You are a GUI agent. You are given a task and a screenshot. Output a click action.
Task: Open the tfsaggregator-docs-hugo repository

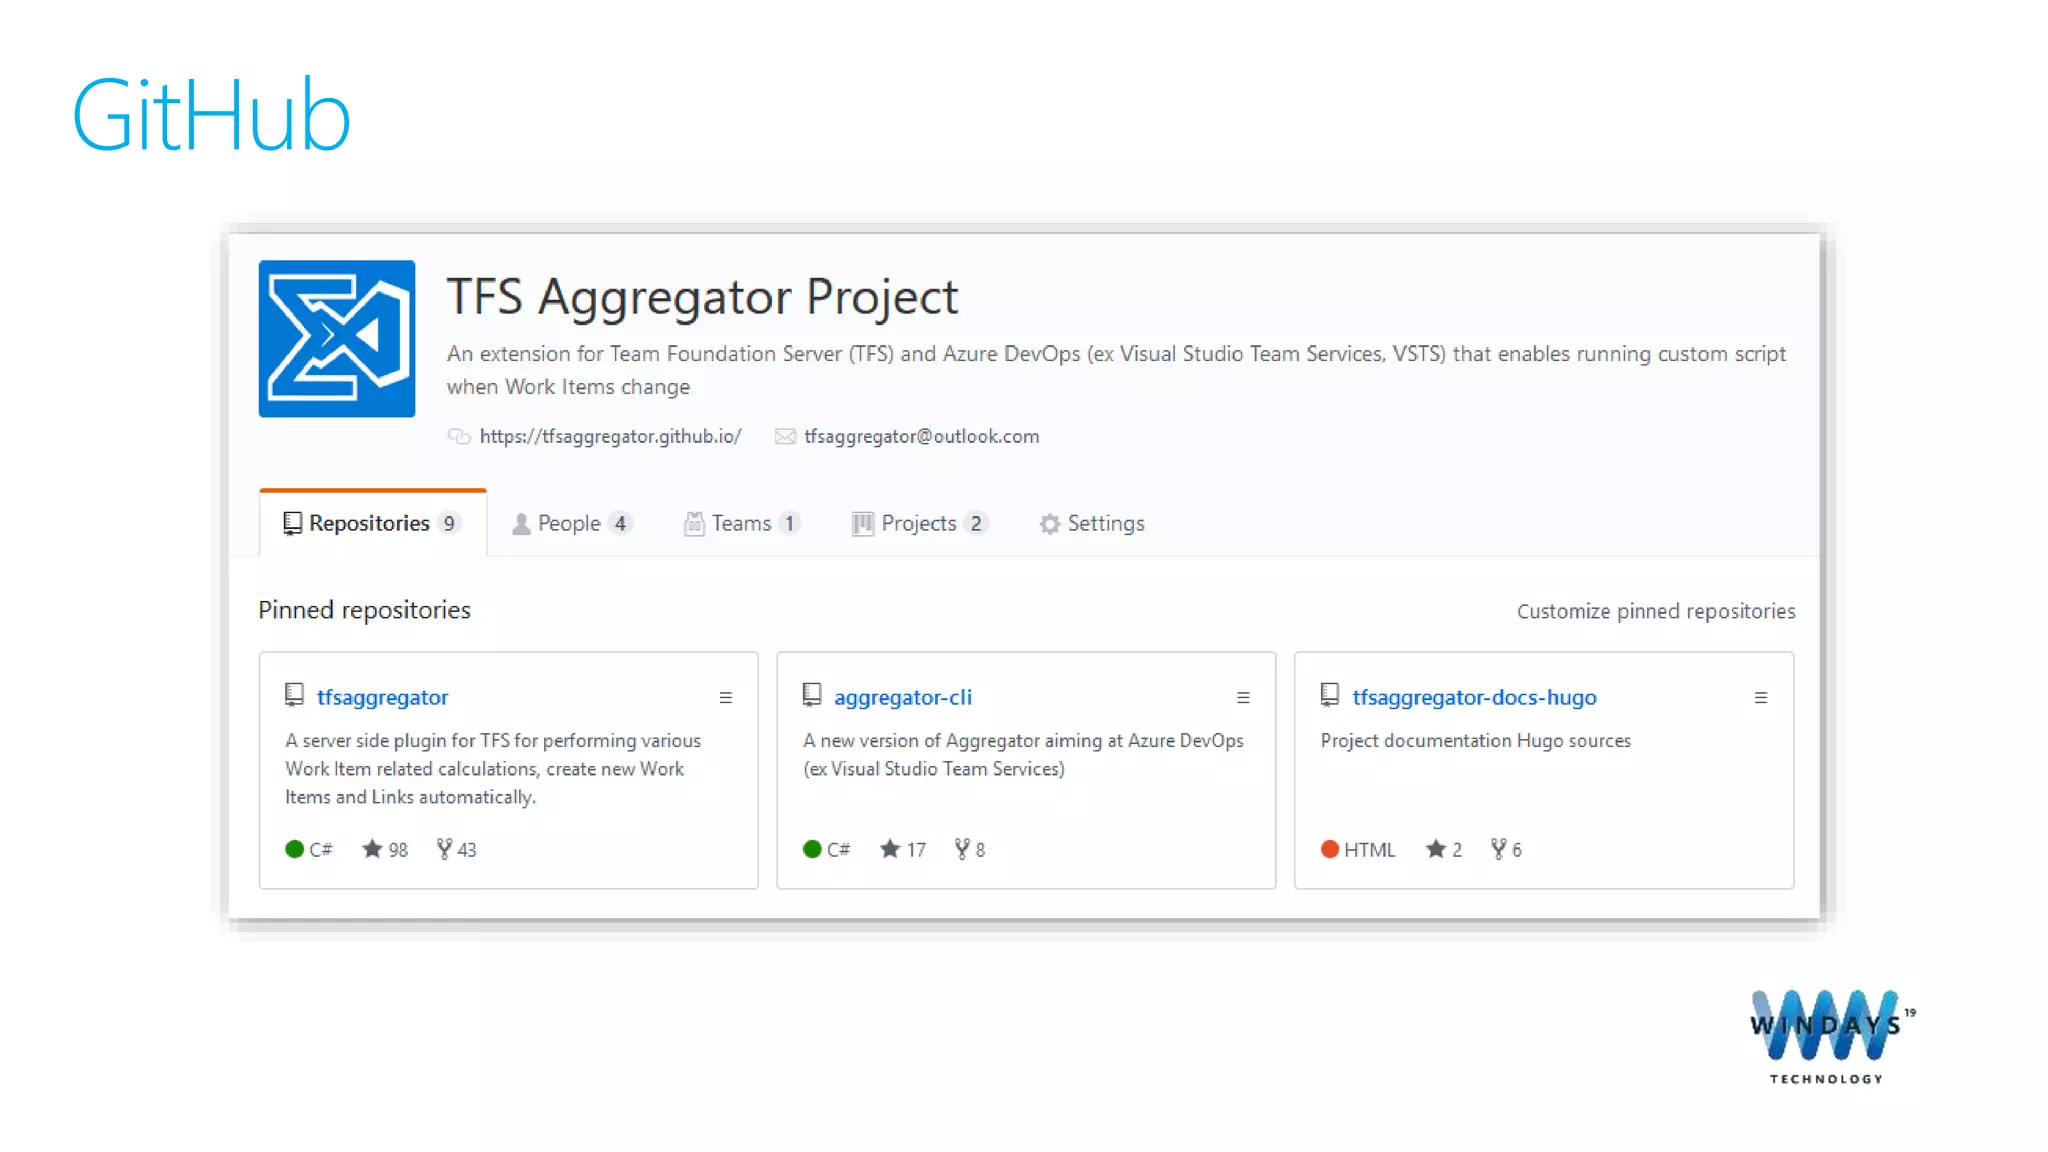click(x=1475, y=697)
